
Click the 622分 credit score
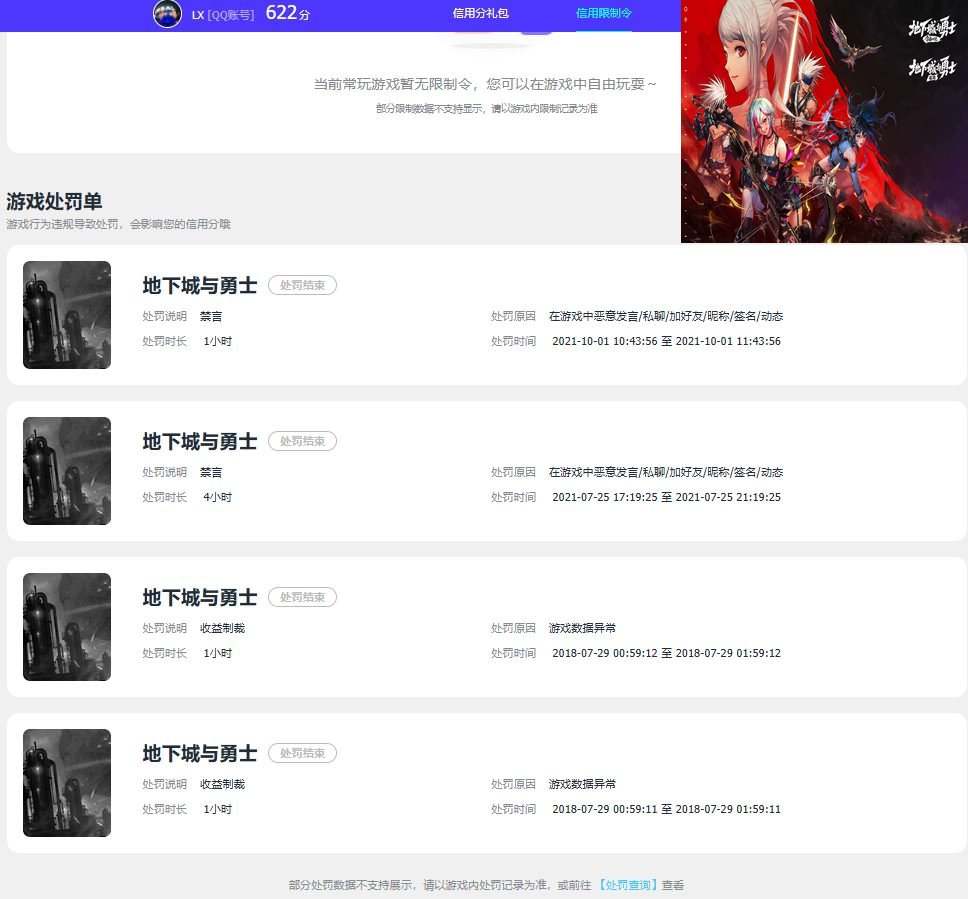coord(287,12)
